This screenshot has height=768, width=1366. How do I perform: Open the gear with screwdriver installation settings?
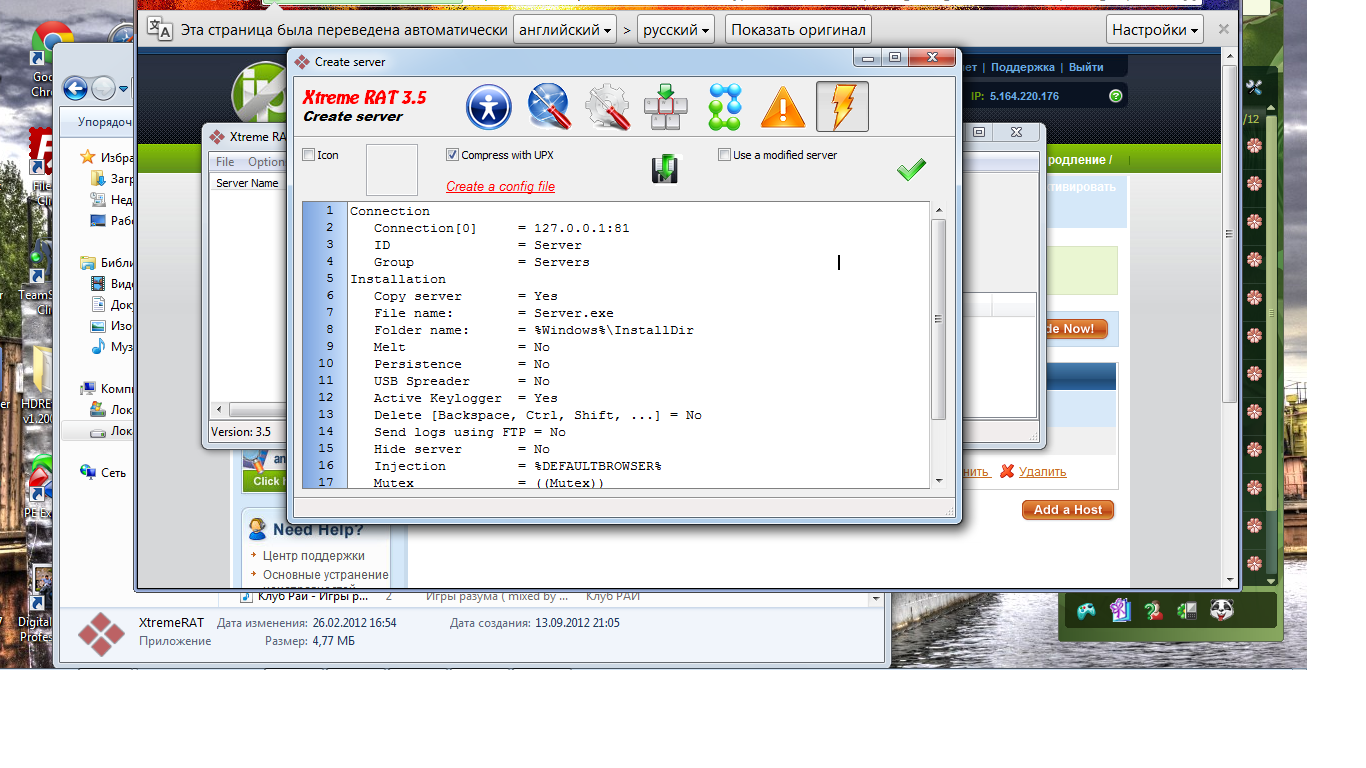607,107
